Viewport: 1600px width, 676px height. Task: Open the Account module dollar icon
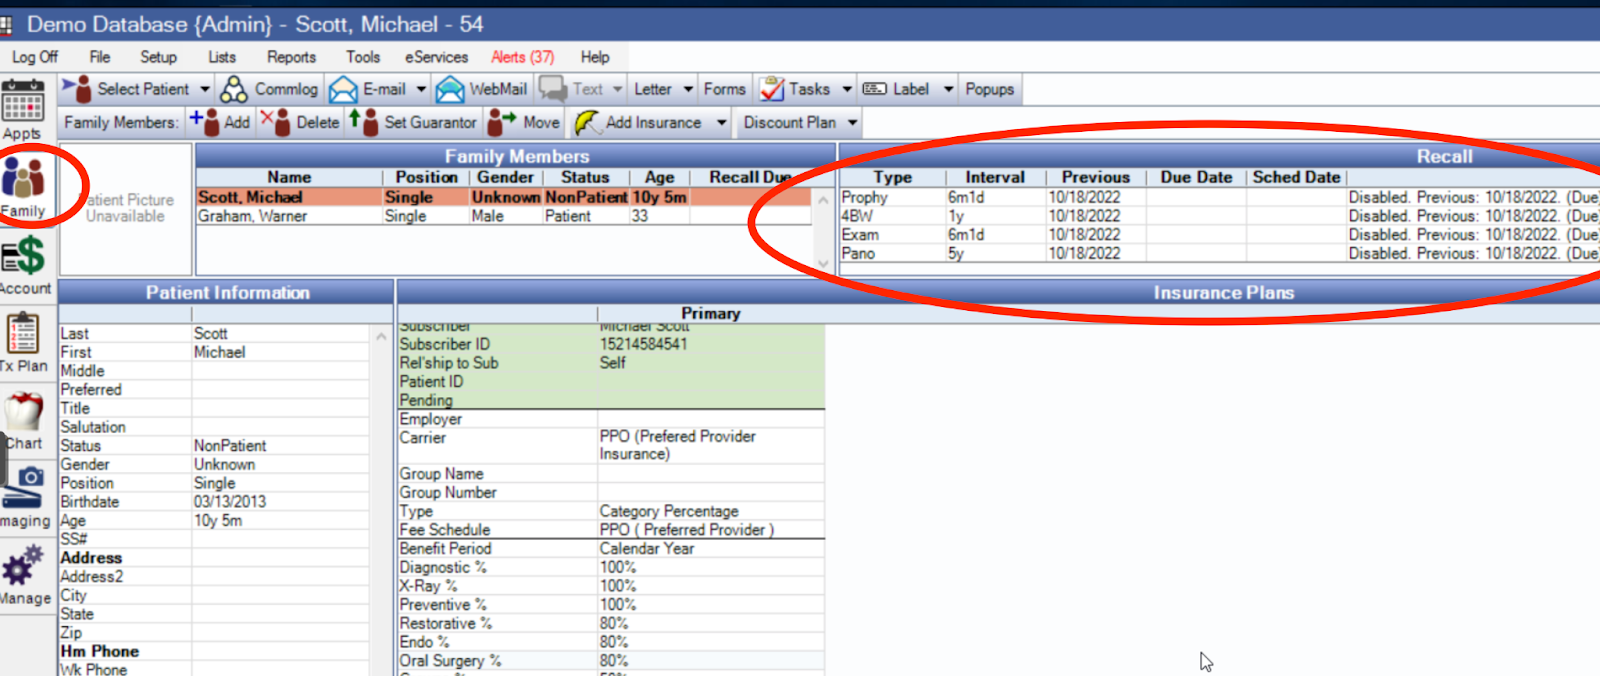pyautogui.click(x=24, y=262)
